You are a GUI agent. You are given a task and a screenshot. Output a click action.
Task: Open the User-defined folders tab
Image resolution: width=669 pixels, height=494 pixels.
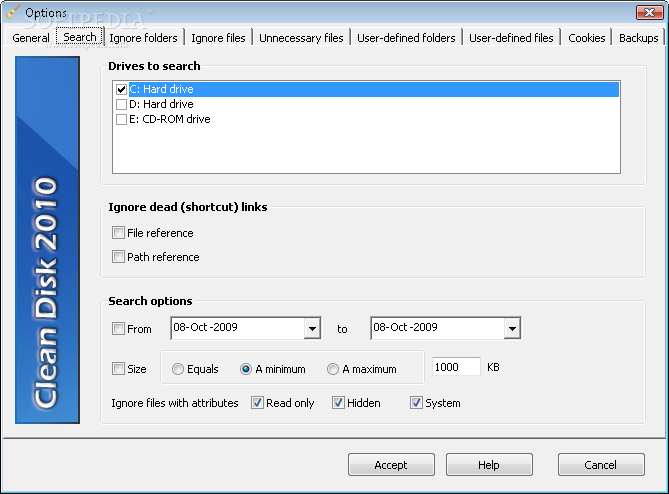[406, 38]
